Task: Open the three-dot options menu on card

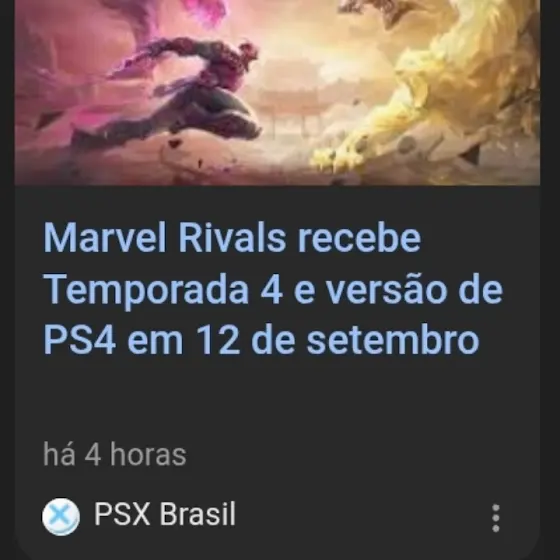Action: point(496,518)
